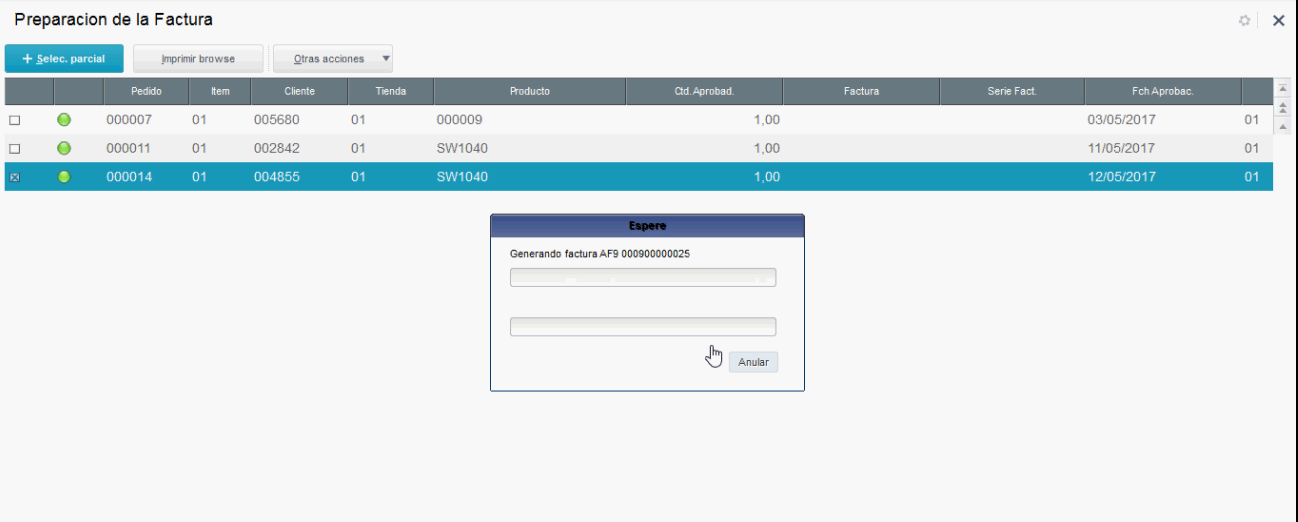Click the Cliente column header

(299, 91)
